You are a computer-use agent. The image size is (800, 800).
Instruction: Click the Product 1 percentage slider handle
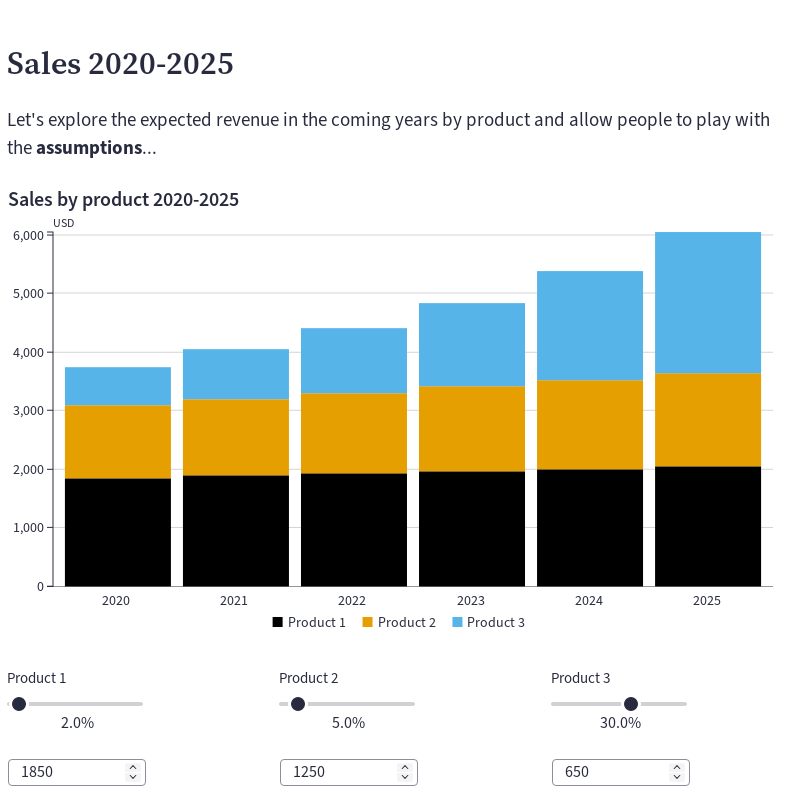pyautogui.click(x=19, y=704)
